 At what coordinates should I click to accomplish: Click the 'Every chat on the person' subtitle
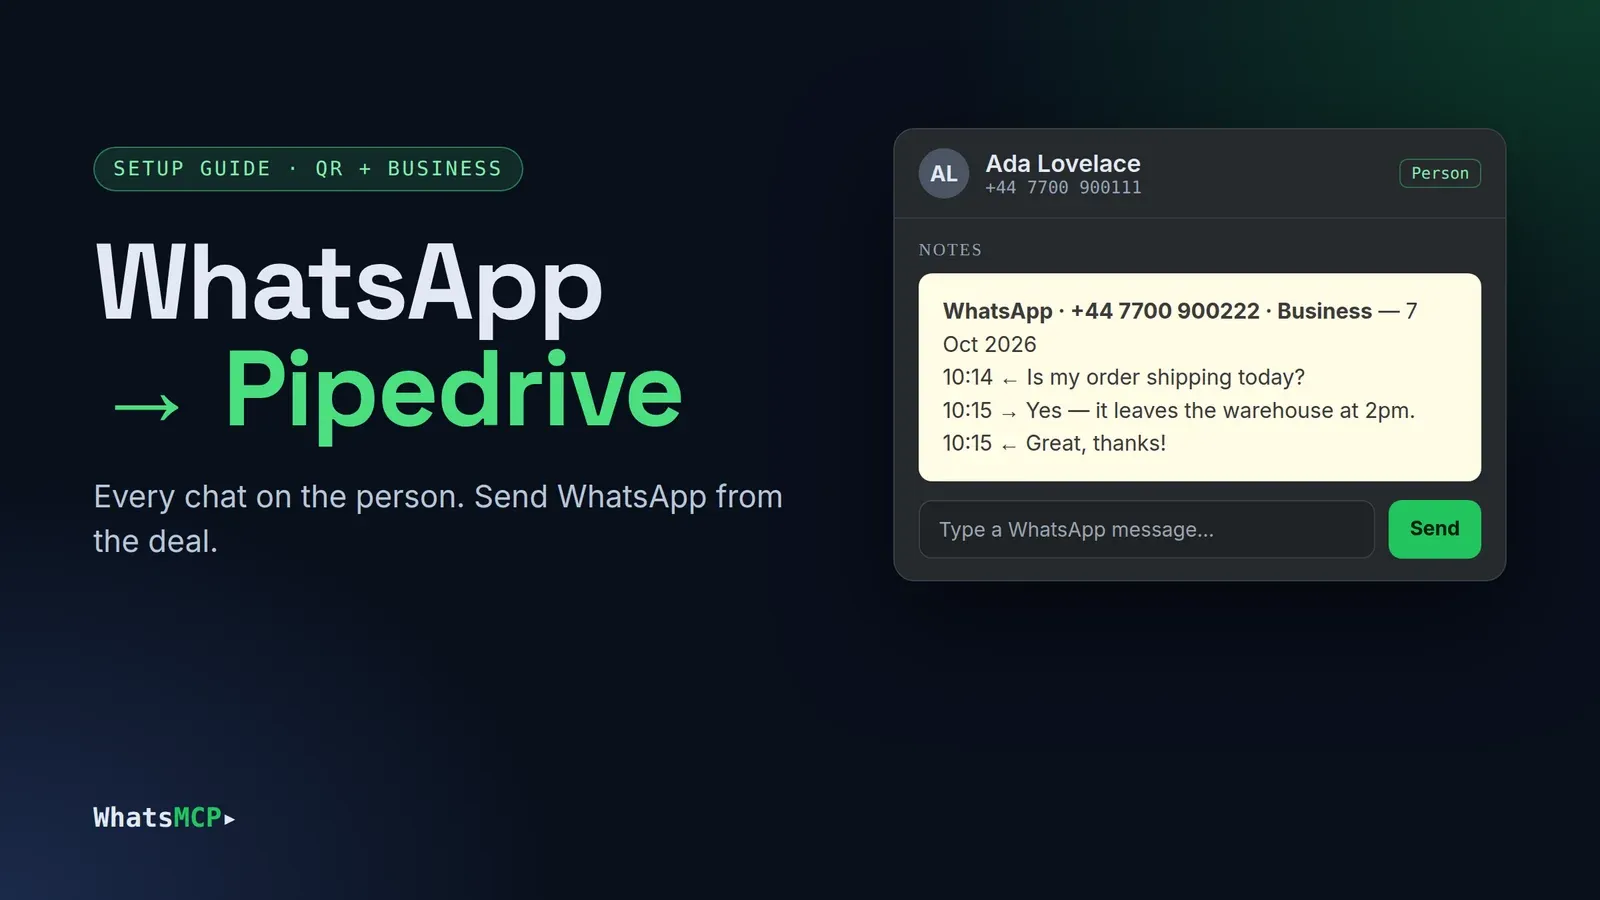tap(438, 519)
